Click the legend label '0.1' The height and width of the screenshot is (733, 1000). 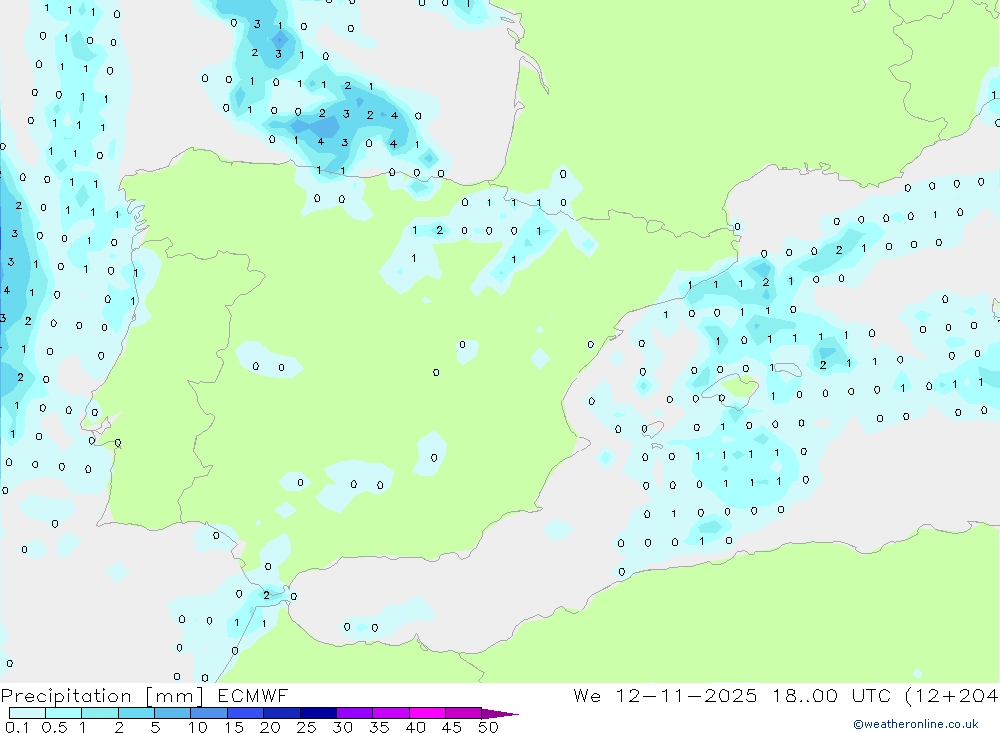[17, 727]
